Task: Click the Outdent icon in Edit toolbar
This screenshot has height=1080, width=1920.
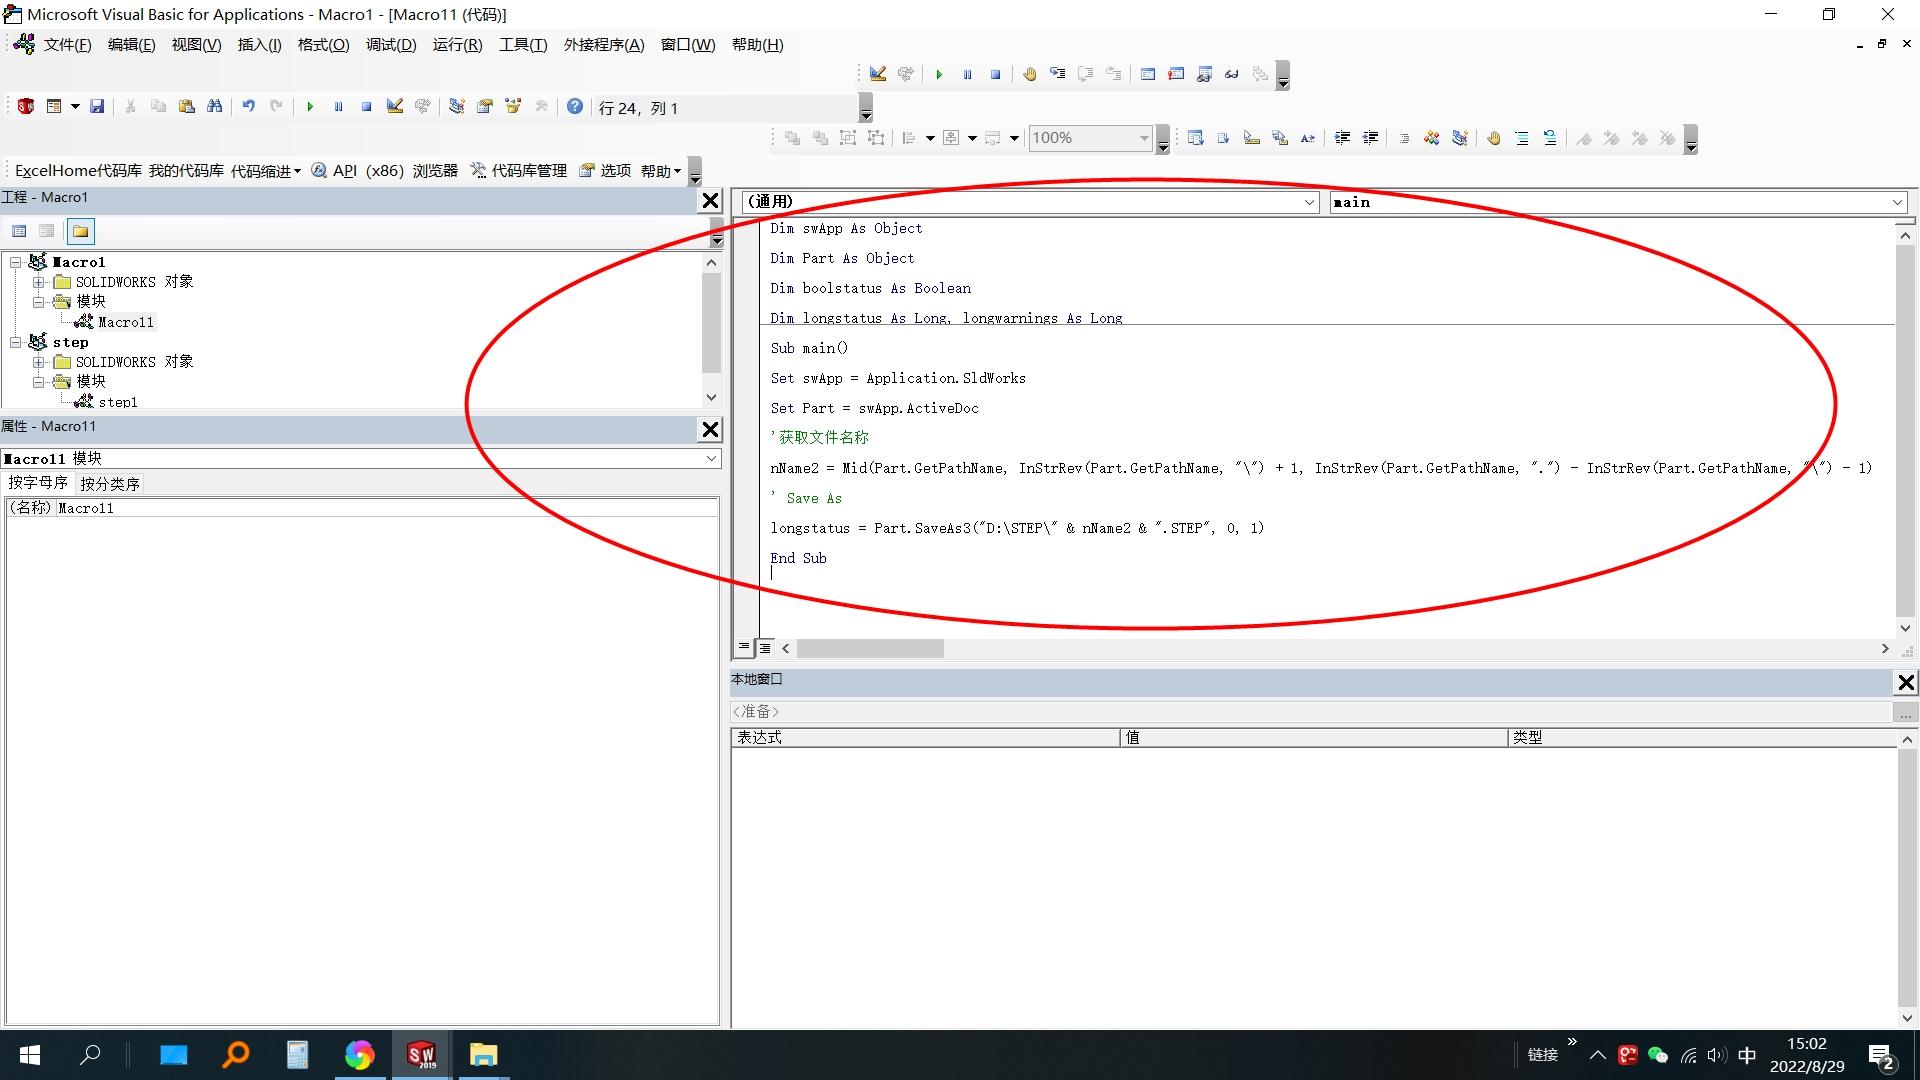Action: (x=1370, y=138)
